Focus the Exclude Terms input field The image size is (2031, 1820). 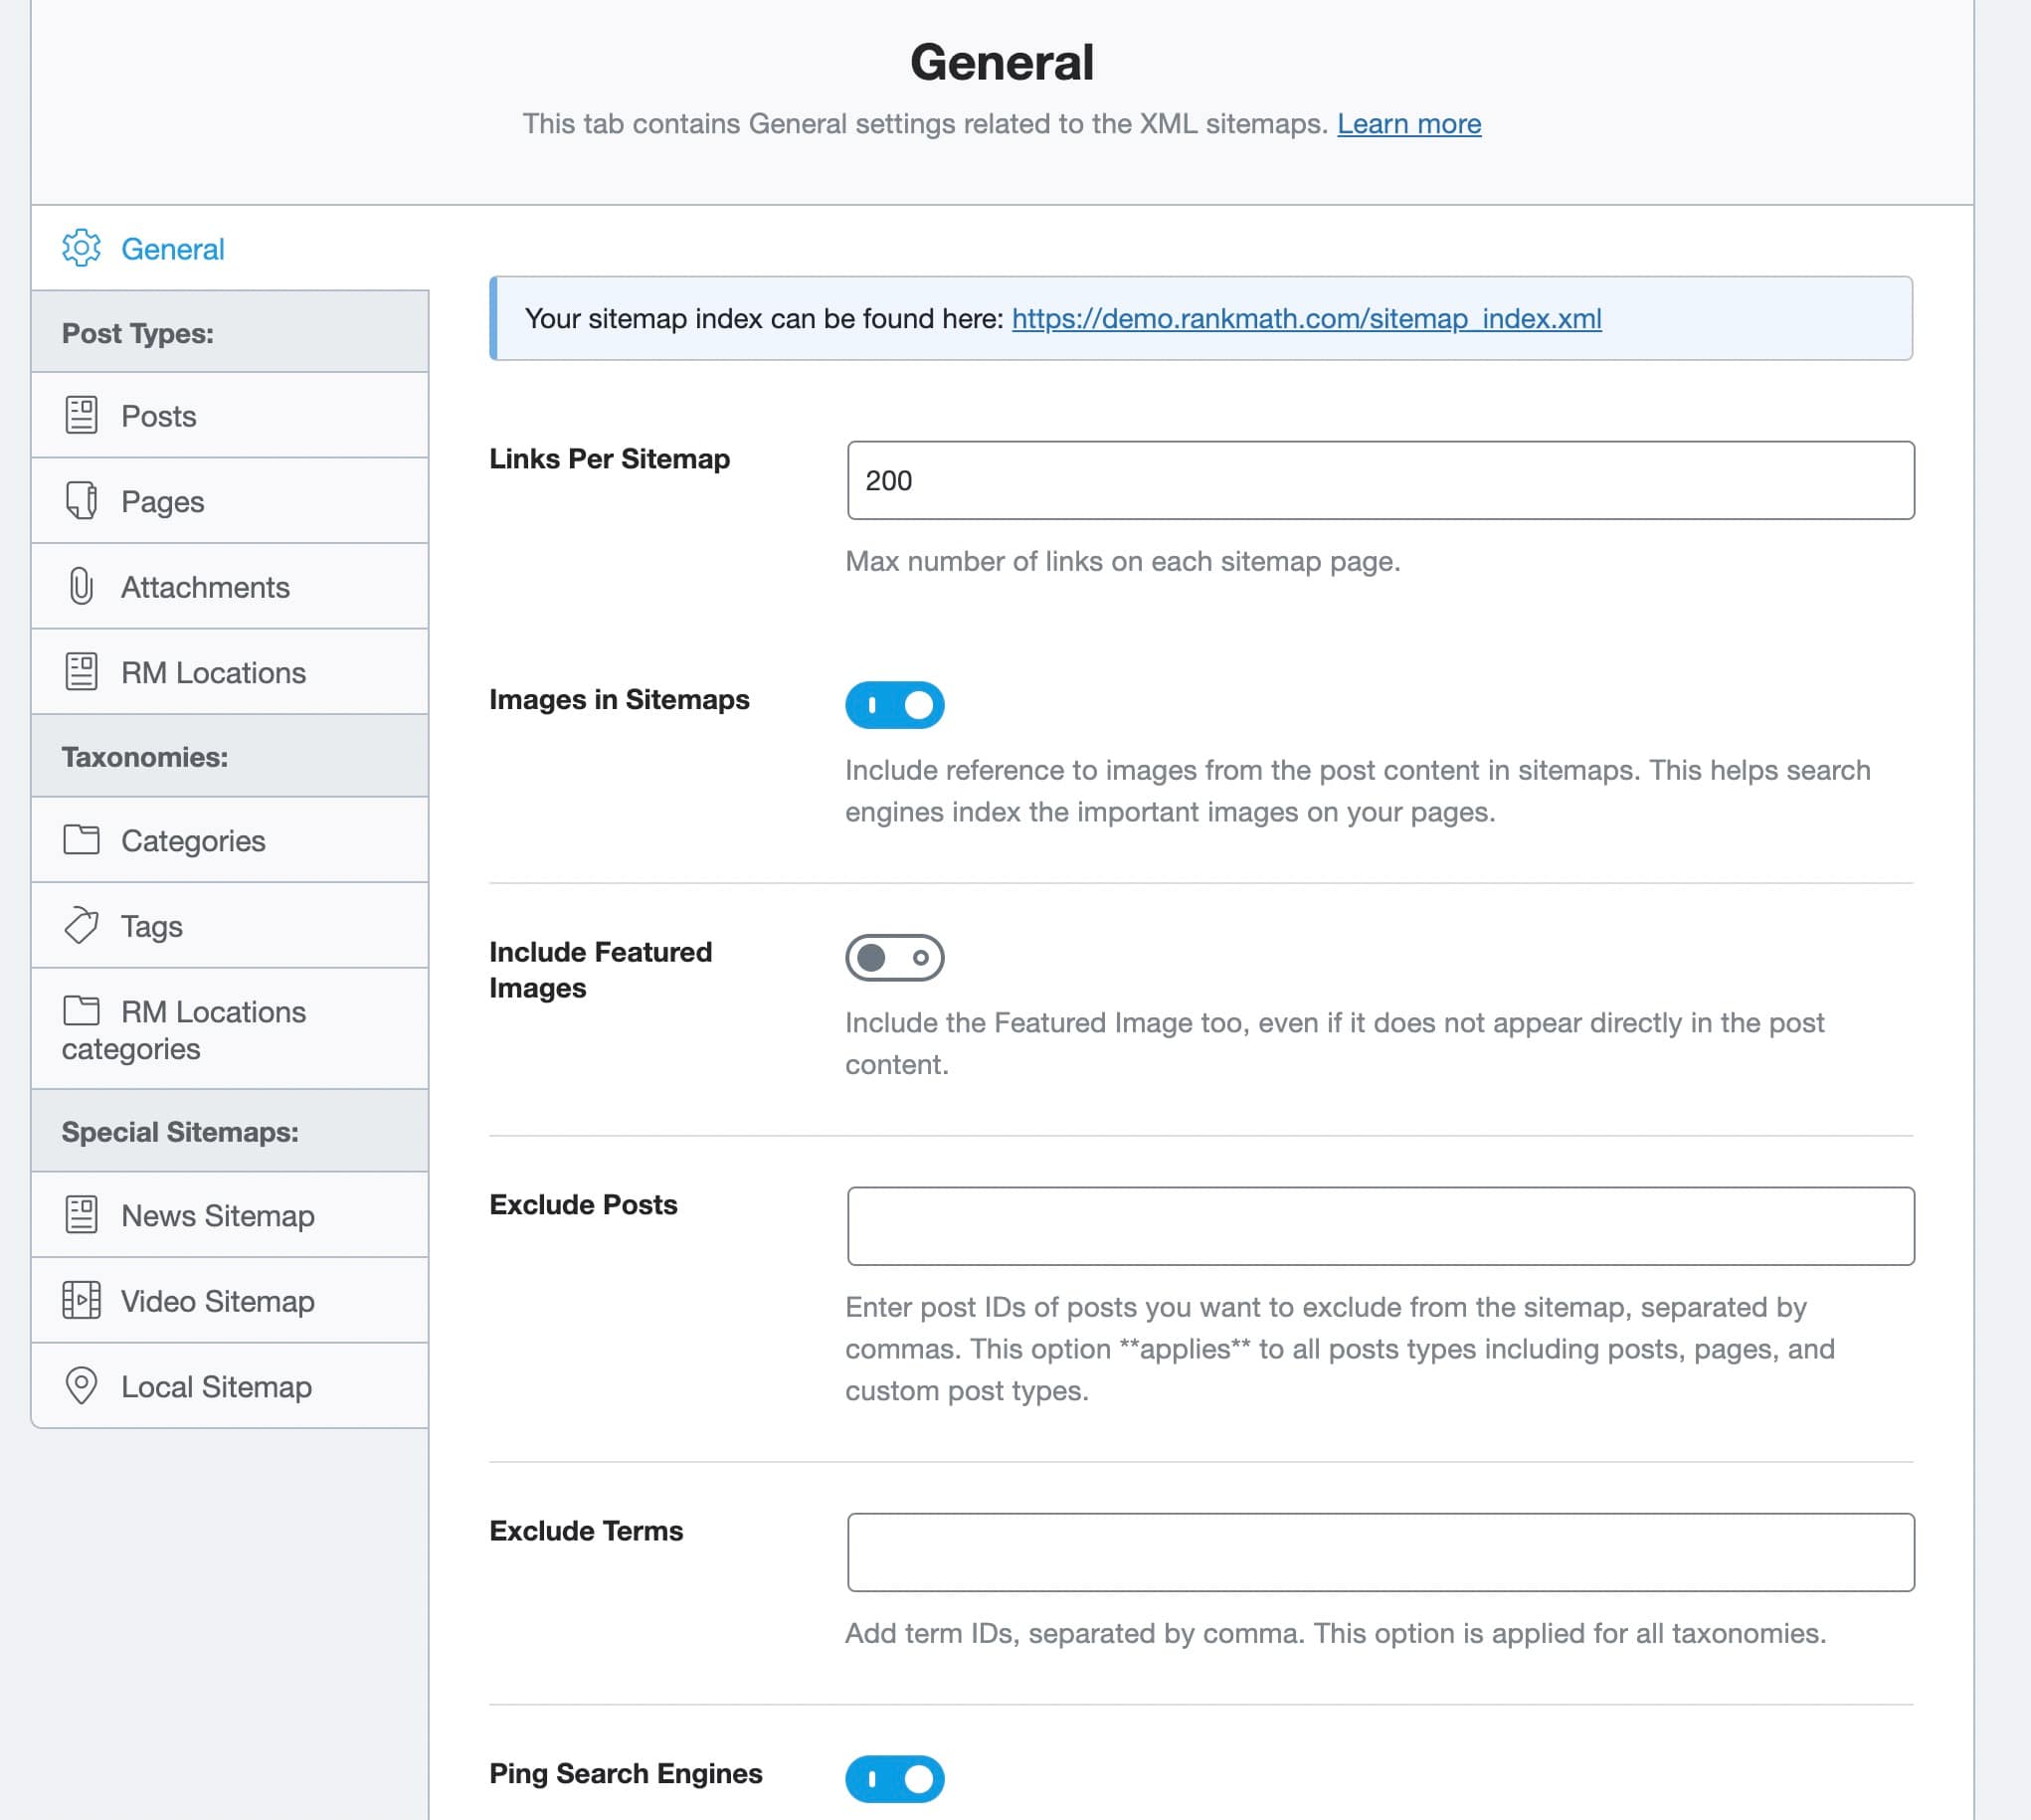1380,1552
